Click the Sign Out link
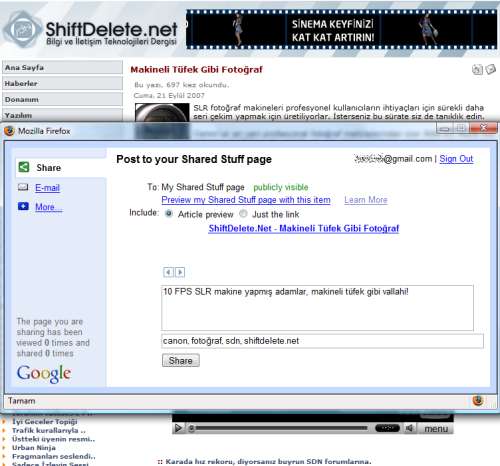The width and height of the screenshot is (500, 466). [x=456, y=159]
